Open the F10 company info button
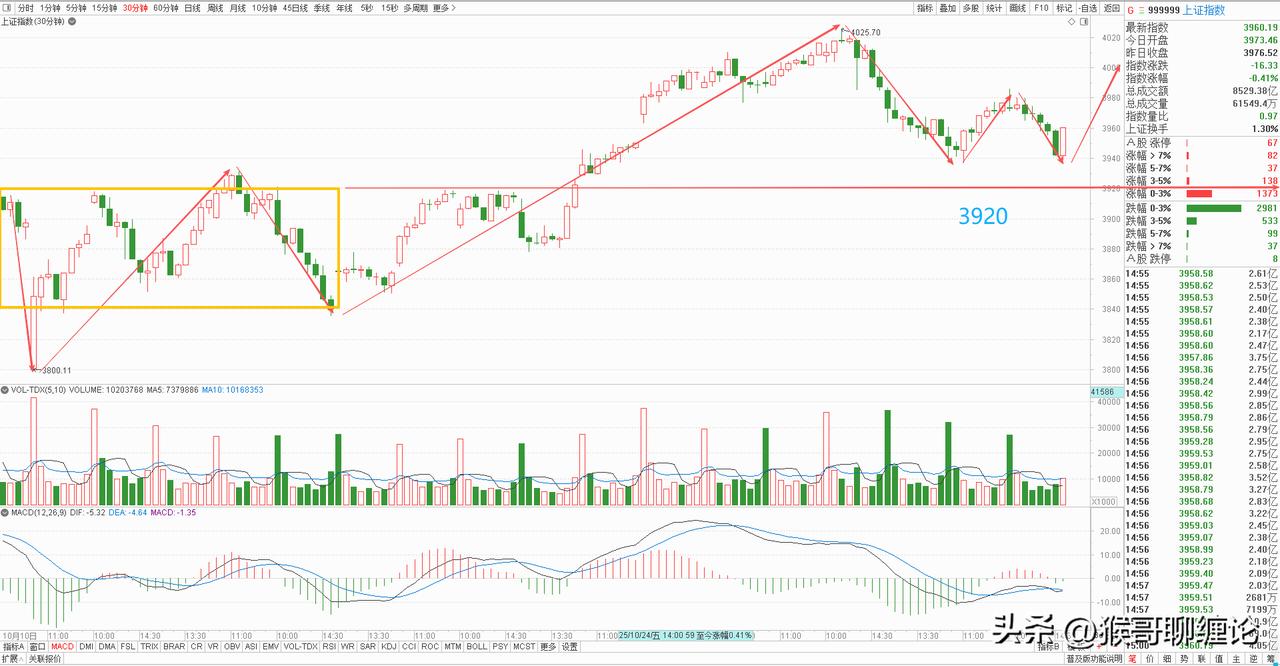The height and width of the screenshot is (666, 1280). click(1041, 7)
